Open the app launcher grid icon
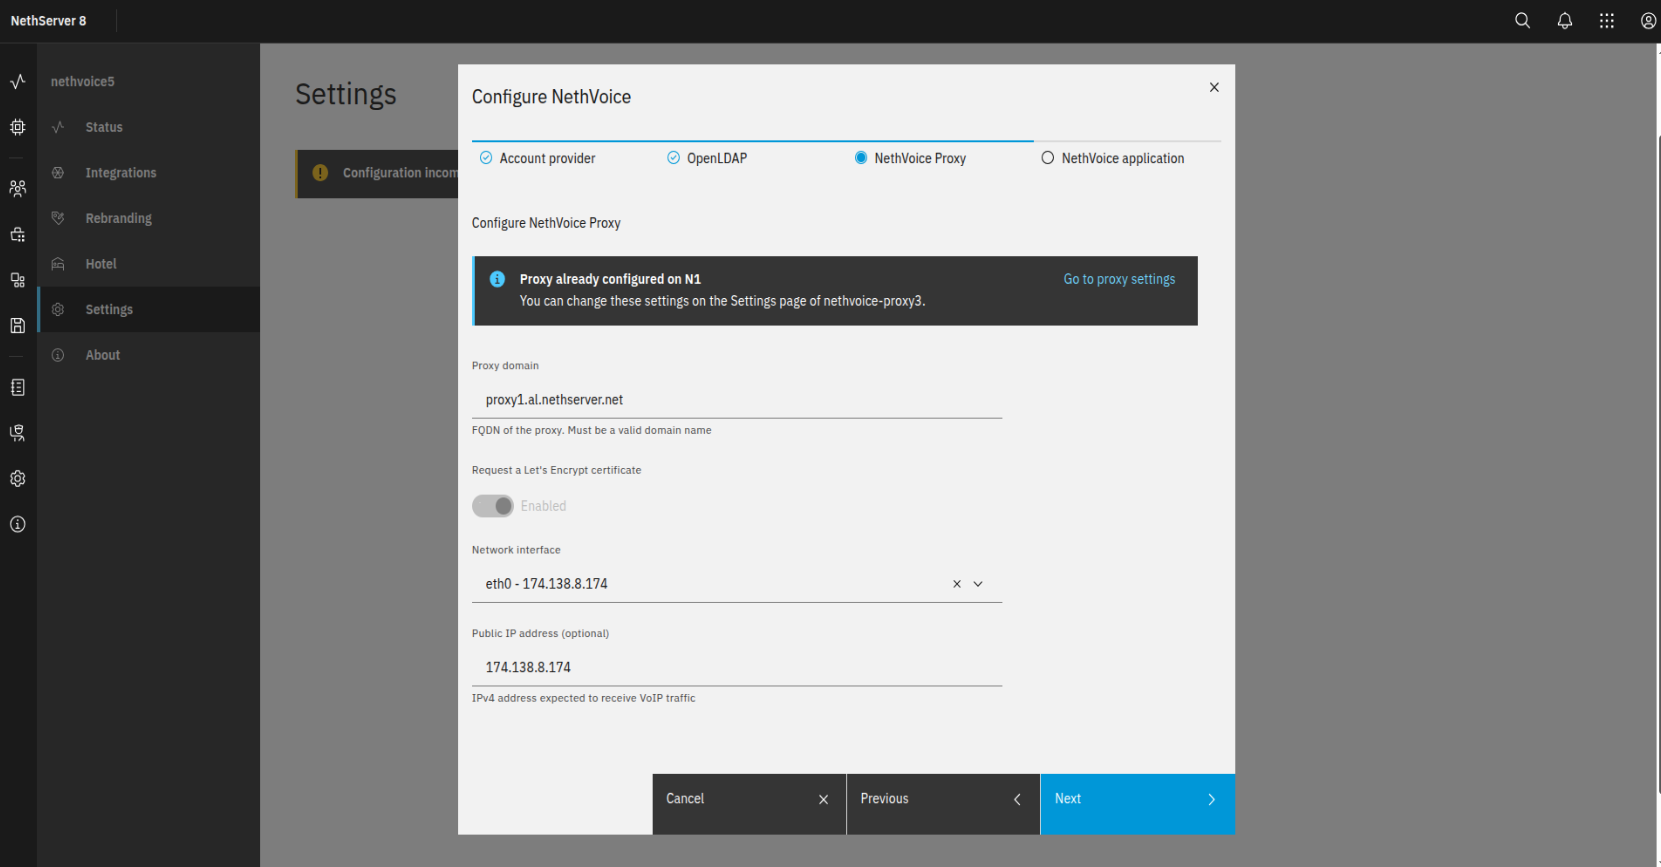 [x=1607, y=21]
